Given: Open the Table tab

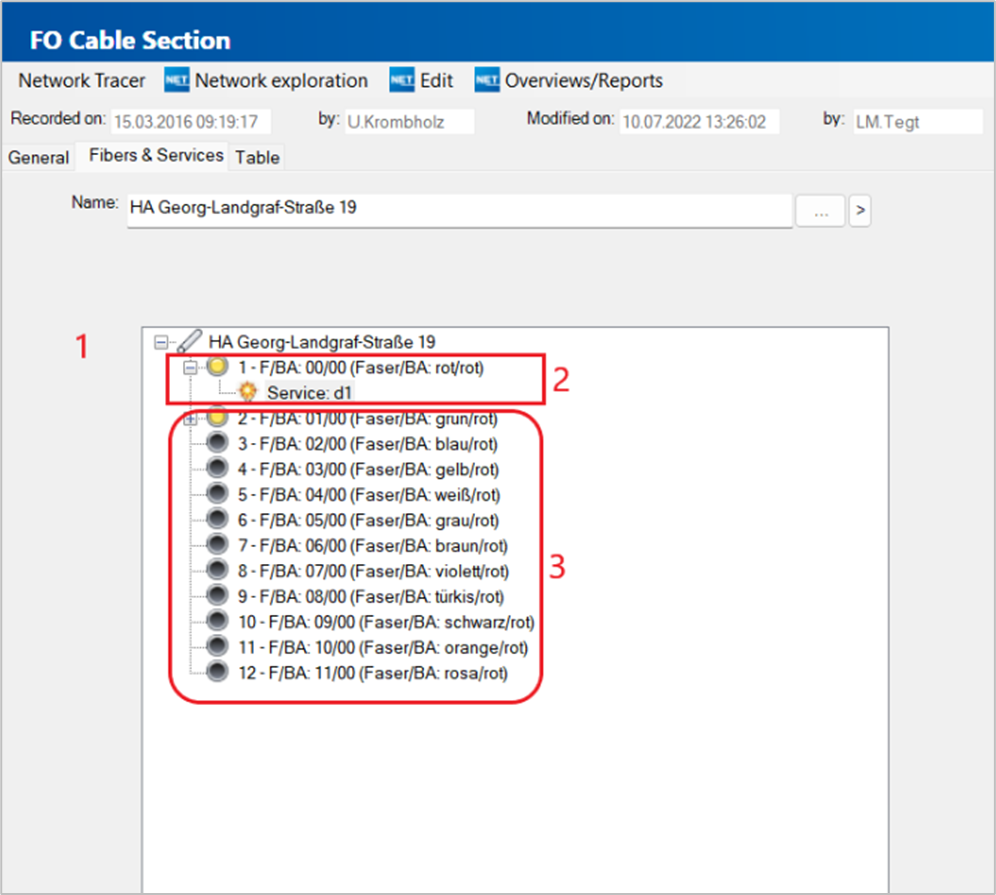Looking at the screenshot, I should pyautogui.click(x=257, y=157).
